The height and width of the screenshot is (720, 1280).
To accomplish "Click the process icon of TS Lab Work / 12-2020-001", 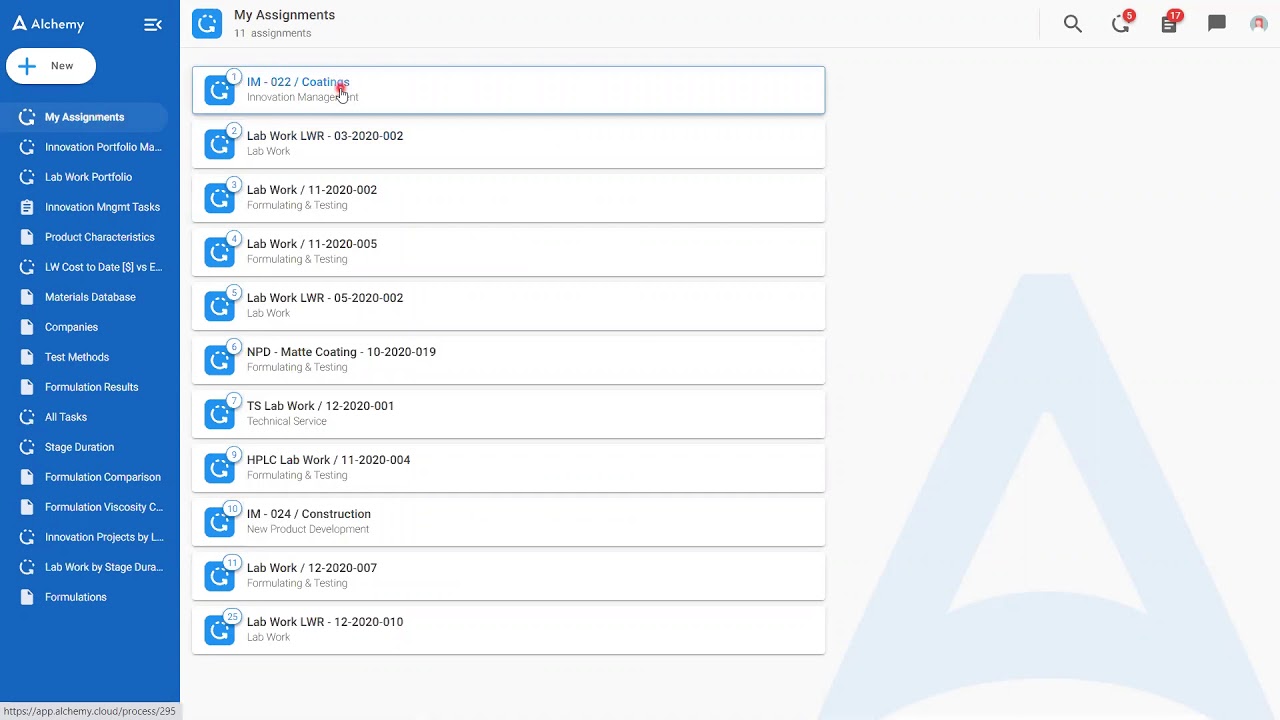I will point(220,414).
